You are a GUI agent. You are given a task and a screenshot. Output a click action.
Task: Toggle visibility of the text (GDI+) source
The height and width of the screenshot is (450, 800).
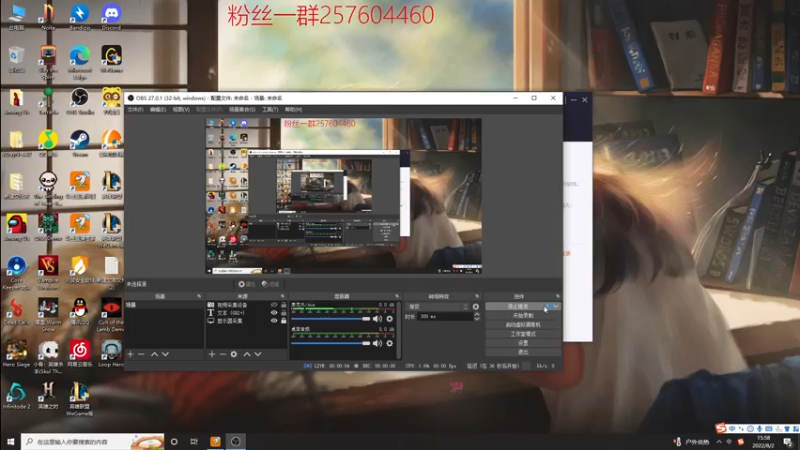(x=274, y=313)
